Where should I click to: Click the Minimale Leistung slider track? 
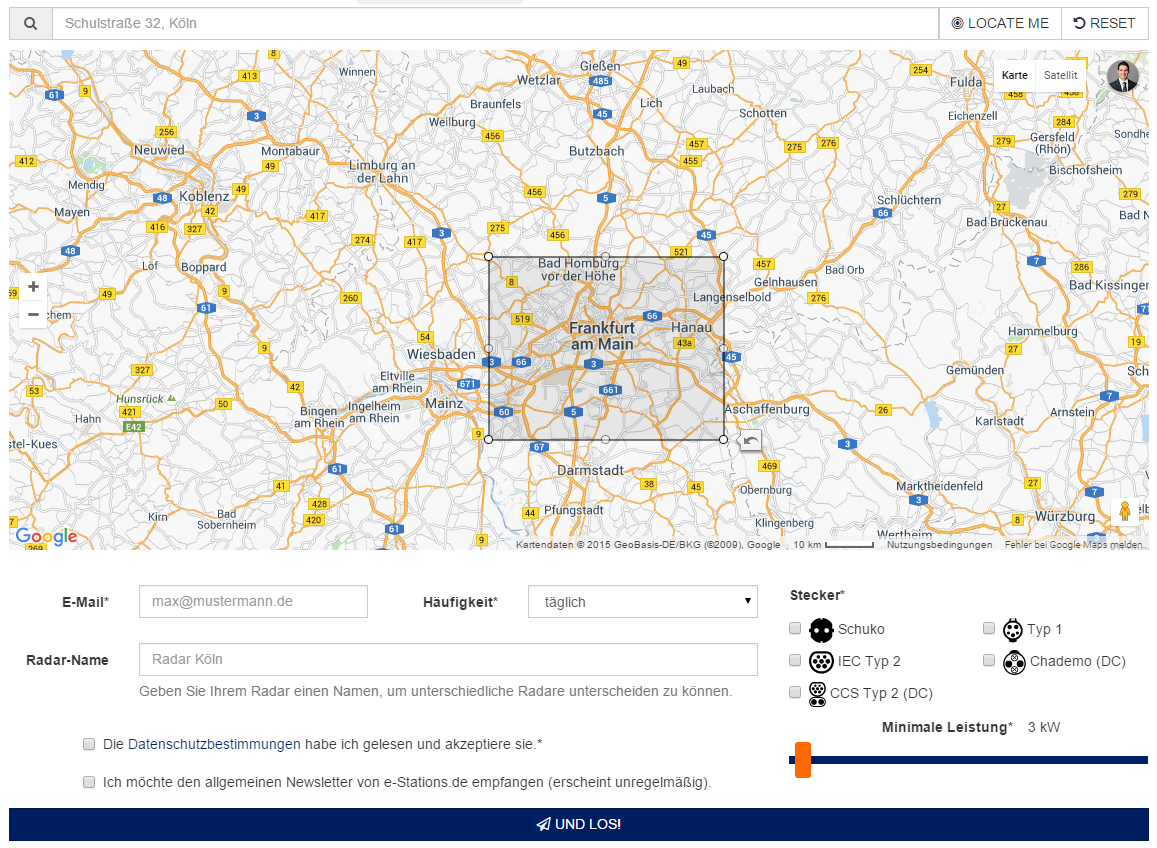[968, 759]
